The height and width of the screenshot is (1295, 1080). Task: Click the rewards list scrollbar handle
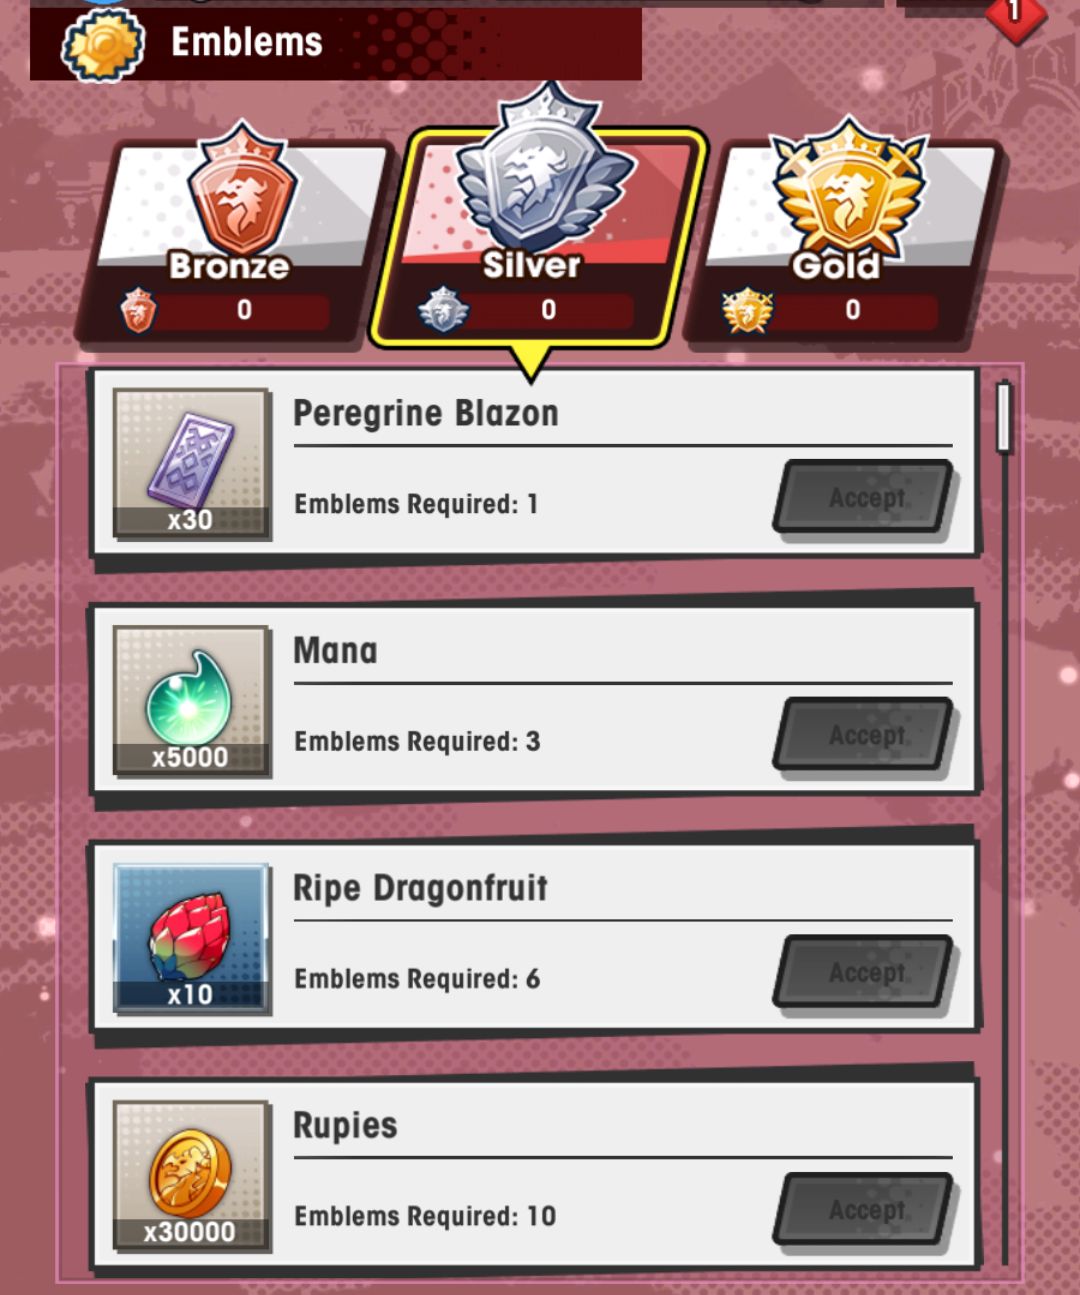(x=1005, y=417)
